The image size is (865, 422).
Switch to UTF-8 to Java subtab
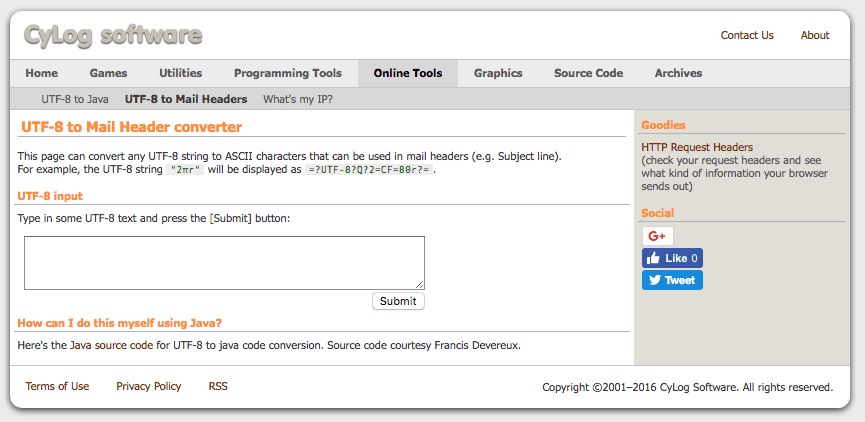(x=75, y=99)
